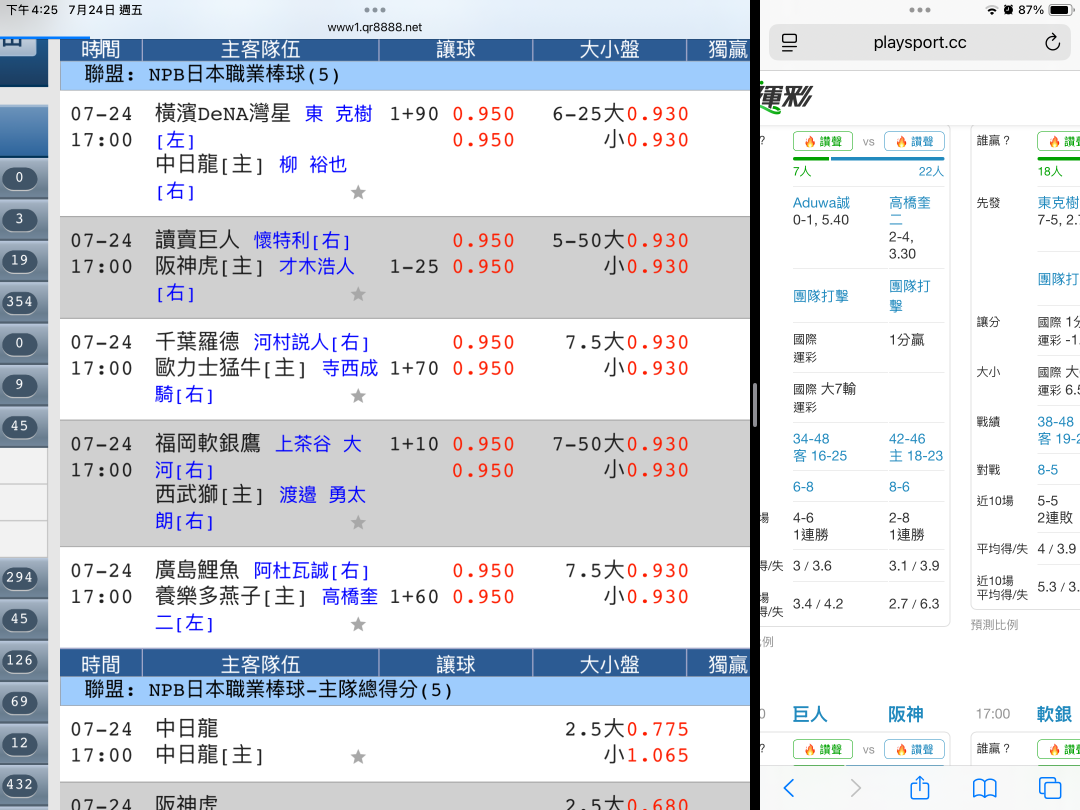
Task: Tap the Safari back arrow
Action: [x=789, y=787]
